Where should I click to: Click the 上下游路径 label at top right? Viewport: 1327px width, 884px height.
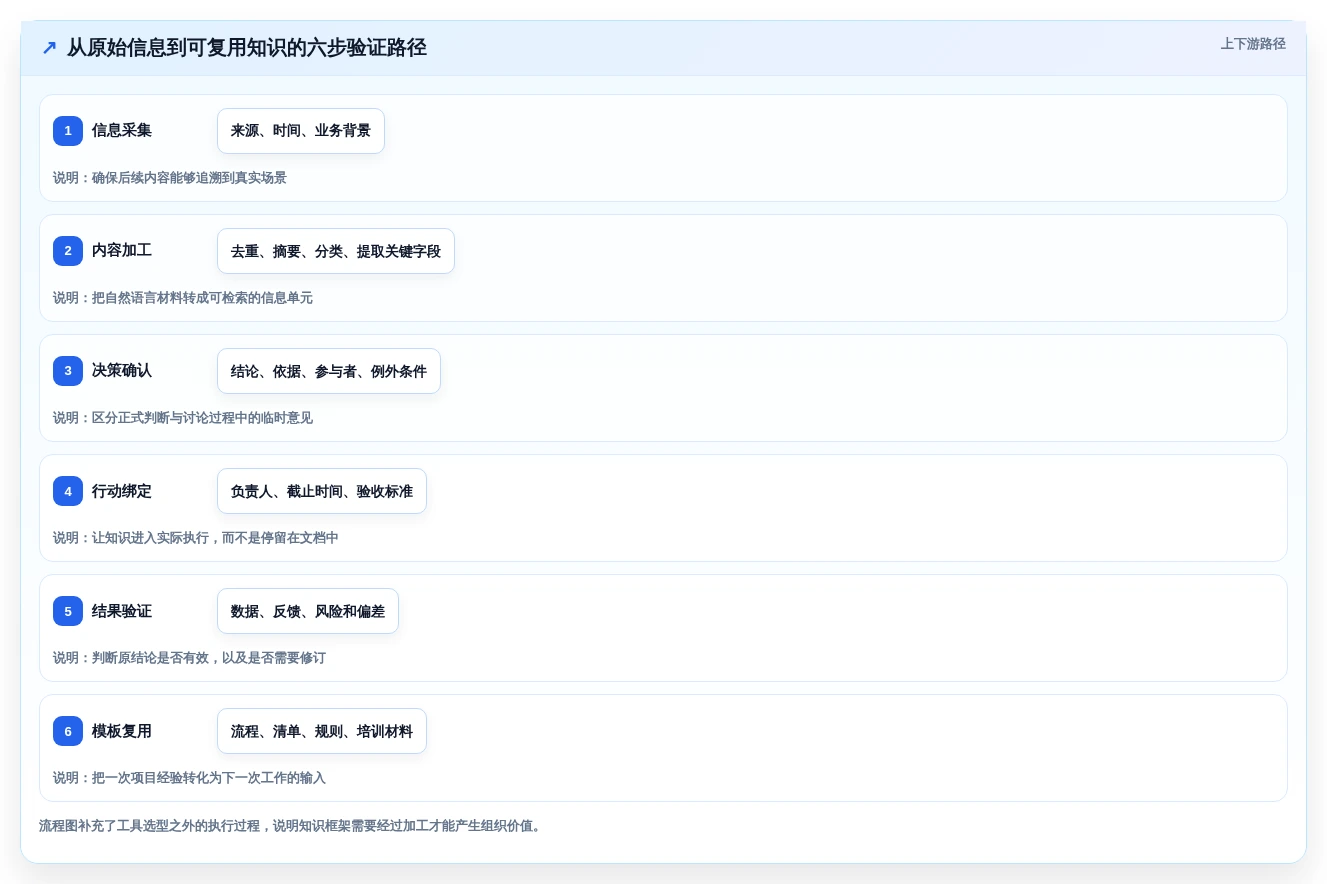(1253, 44)
